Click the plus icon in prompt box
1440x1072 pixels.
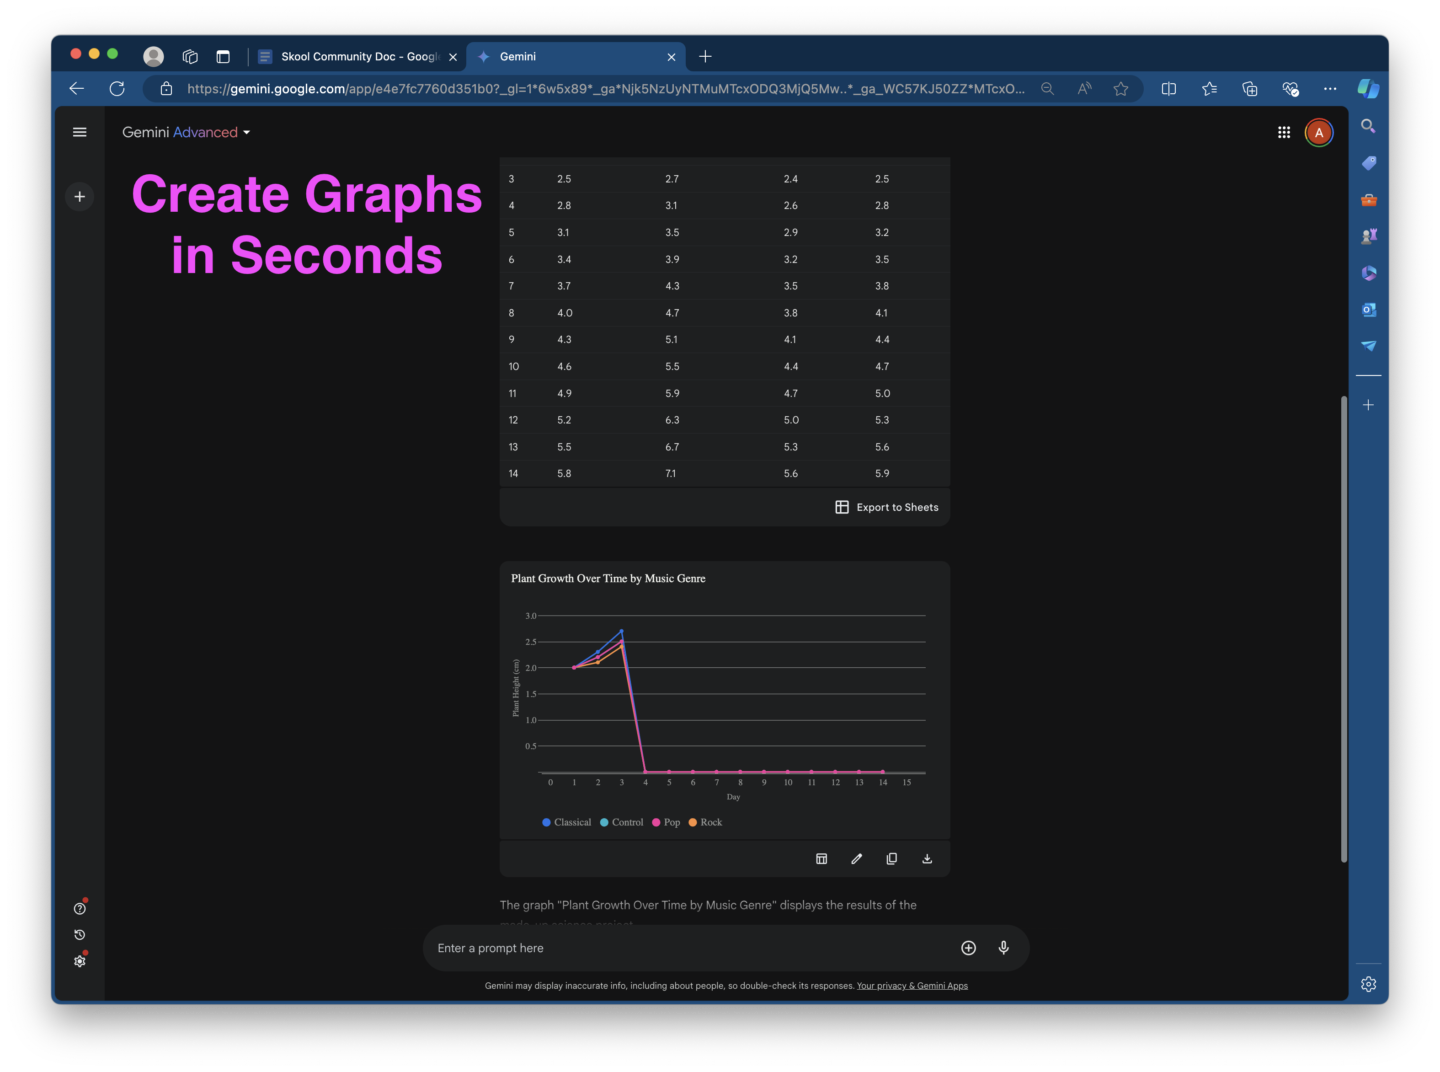(968, 948)
